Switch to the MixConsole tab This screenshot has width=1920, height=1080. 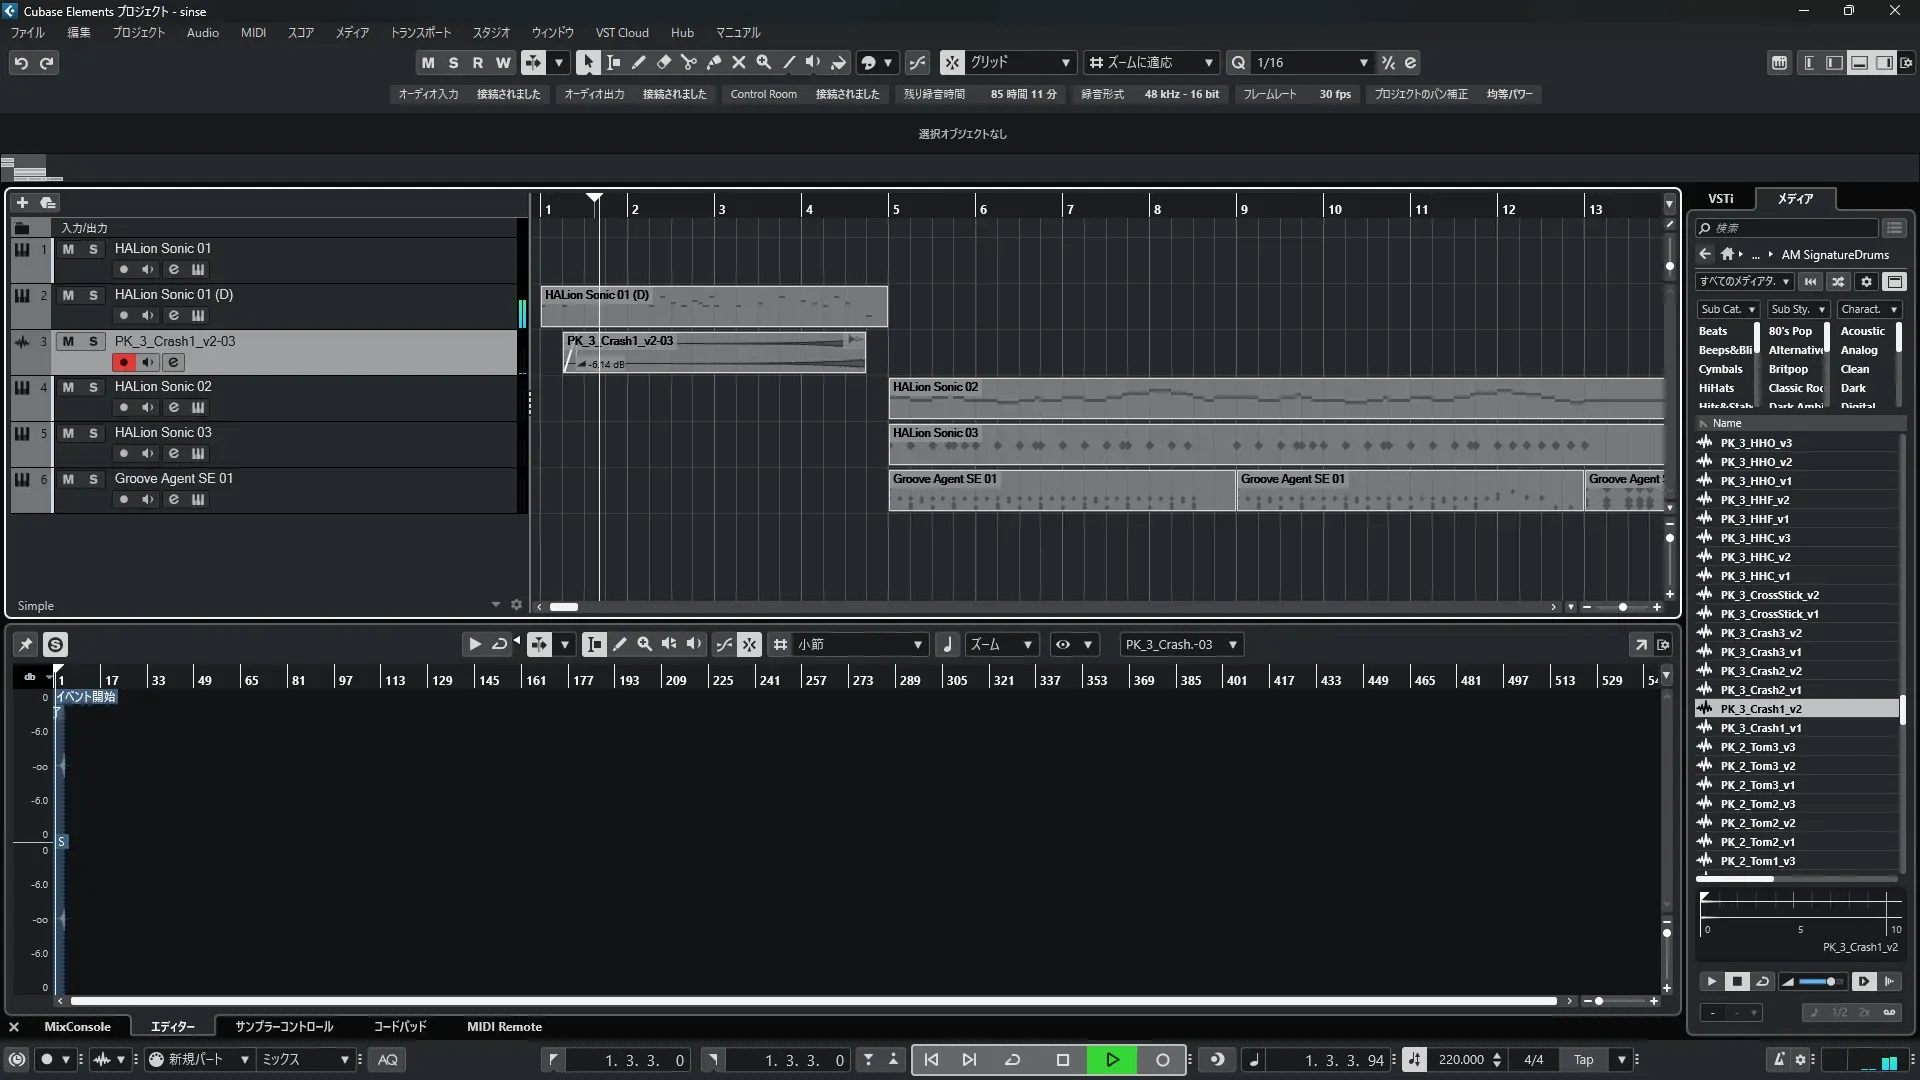[77, 1027]
